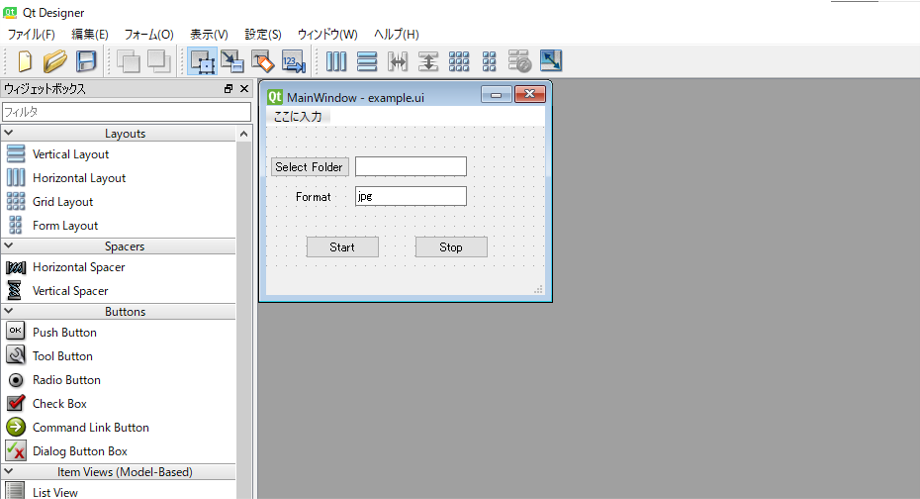Select Push Button widget
920x499 pixels.
[65, 332]
